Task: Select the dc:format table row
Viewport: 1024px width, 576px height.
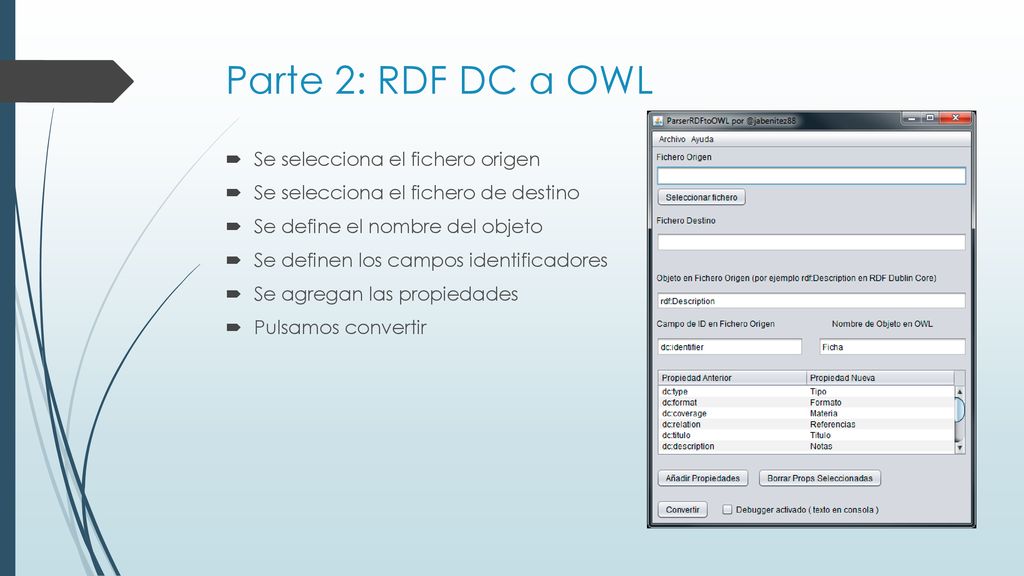Action: (806, 402)
